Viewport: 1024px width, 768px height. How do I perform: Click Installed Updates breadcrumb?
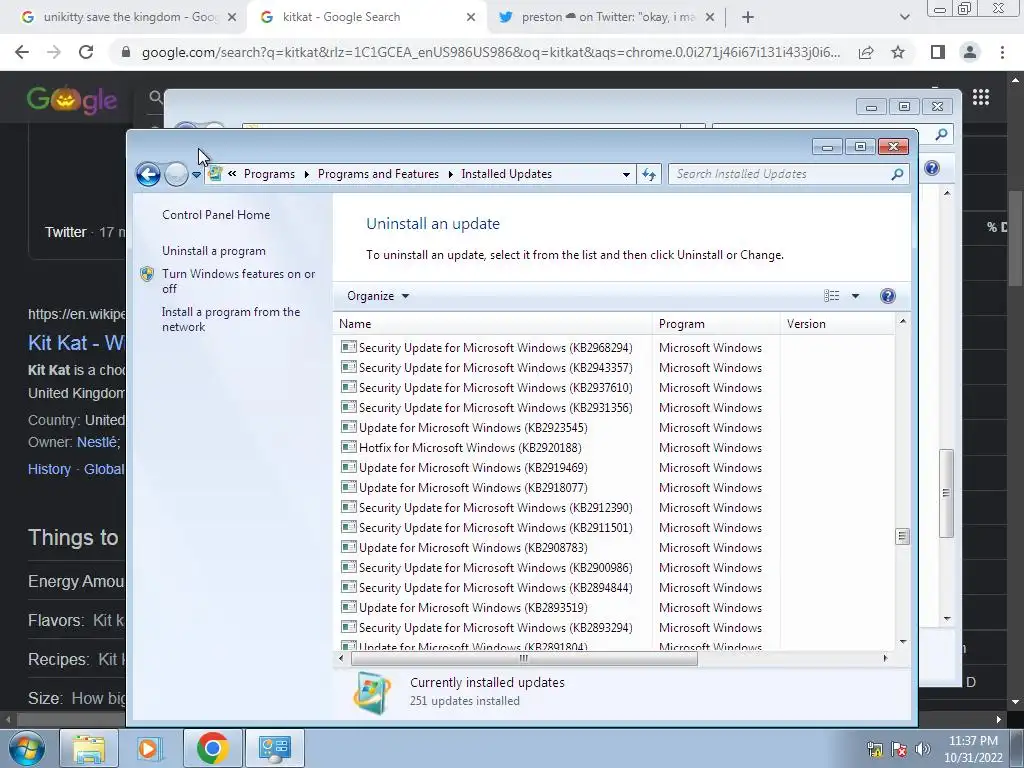point(506,174)
